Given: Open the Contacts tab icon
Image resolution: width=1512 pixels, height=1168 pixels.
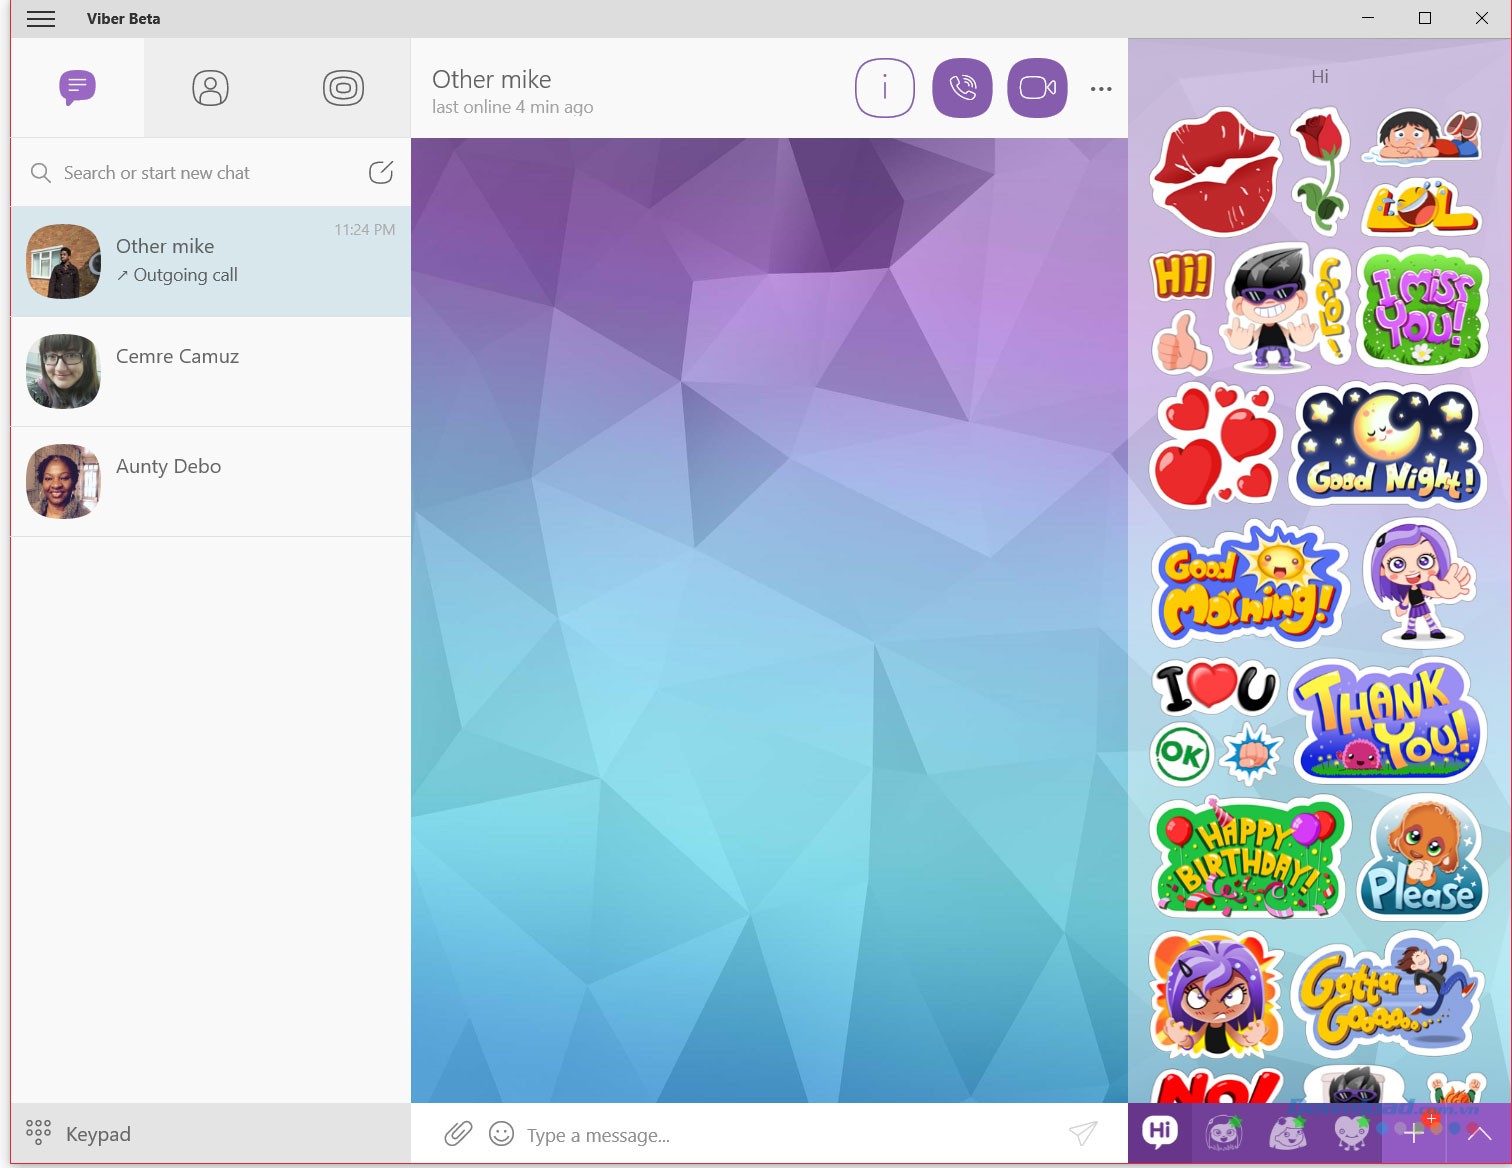Looking at the screenshot, I should pos(209,88).
